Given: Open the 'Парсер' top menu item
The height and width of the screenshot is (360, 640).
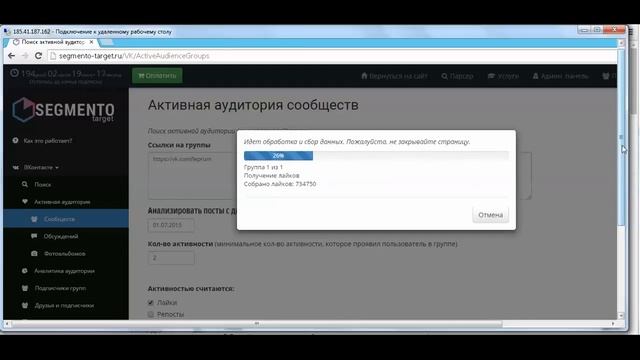Looking at the screenshot, I should pos(457,76).
